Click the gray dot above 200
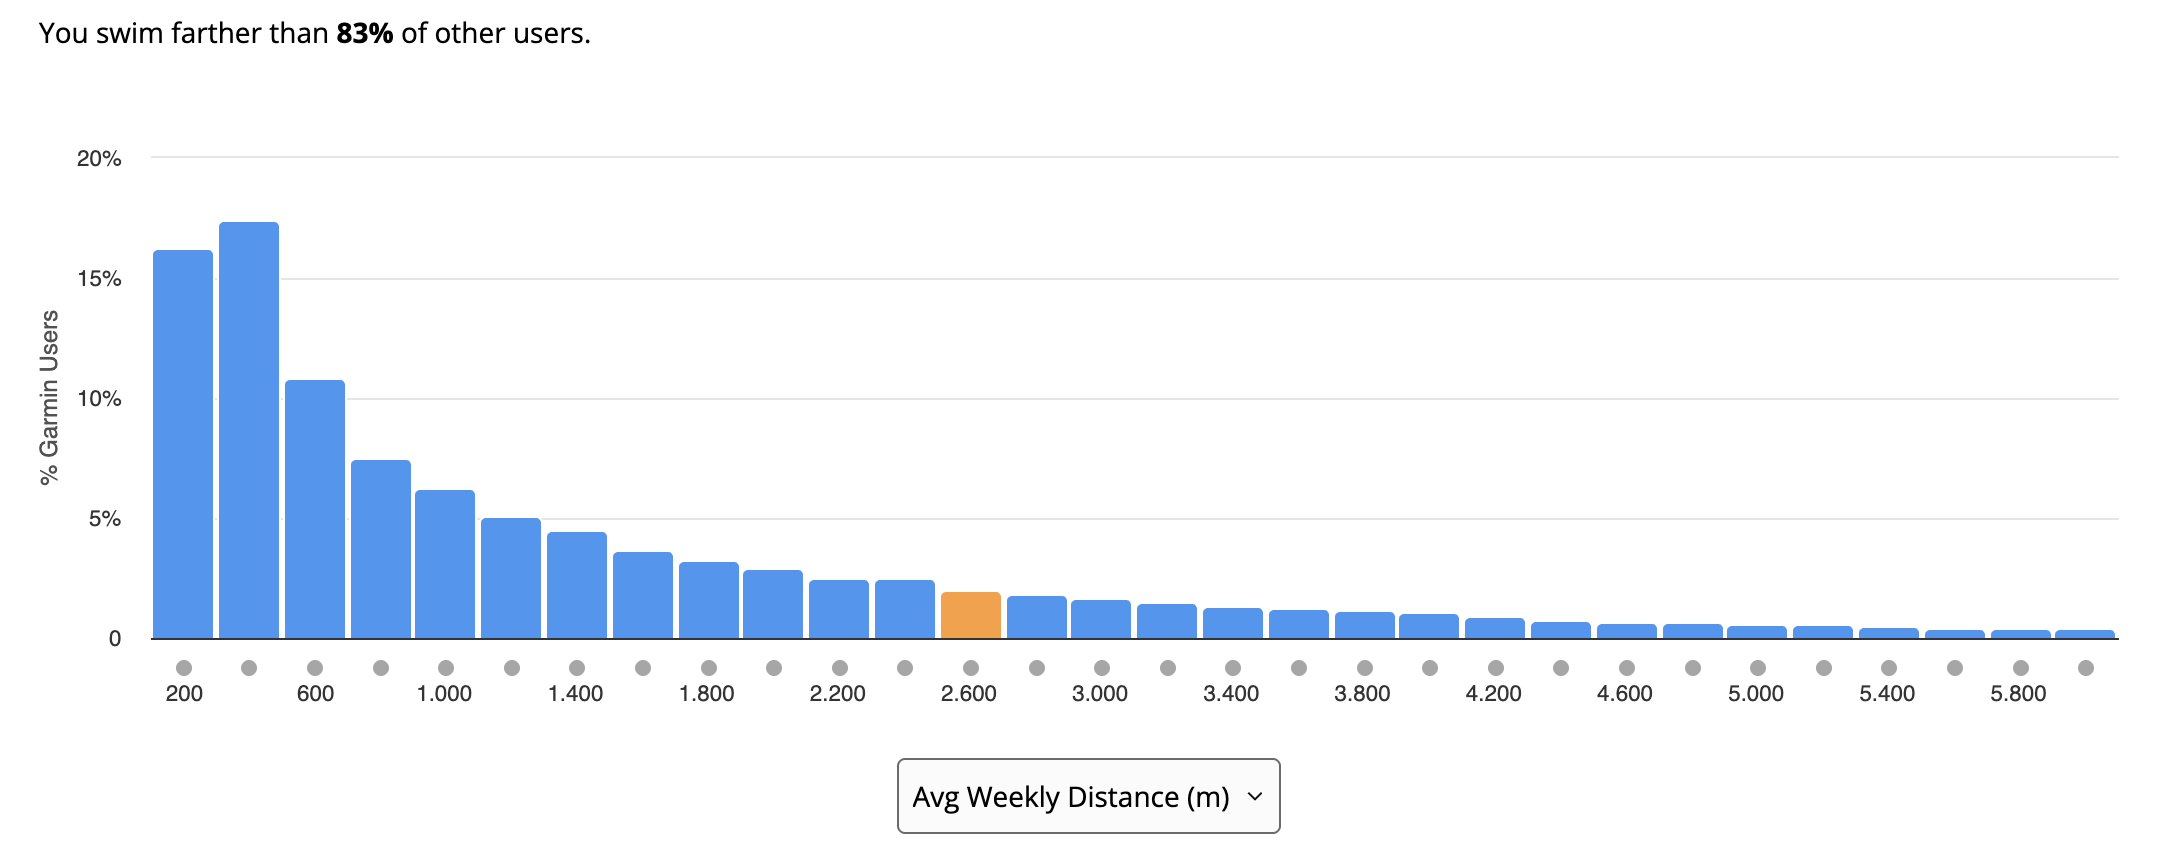 pyautogui.click(x=183, y=668)
